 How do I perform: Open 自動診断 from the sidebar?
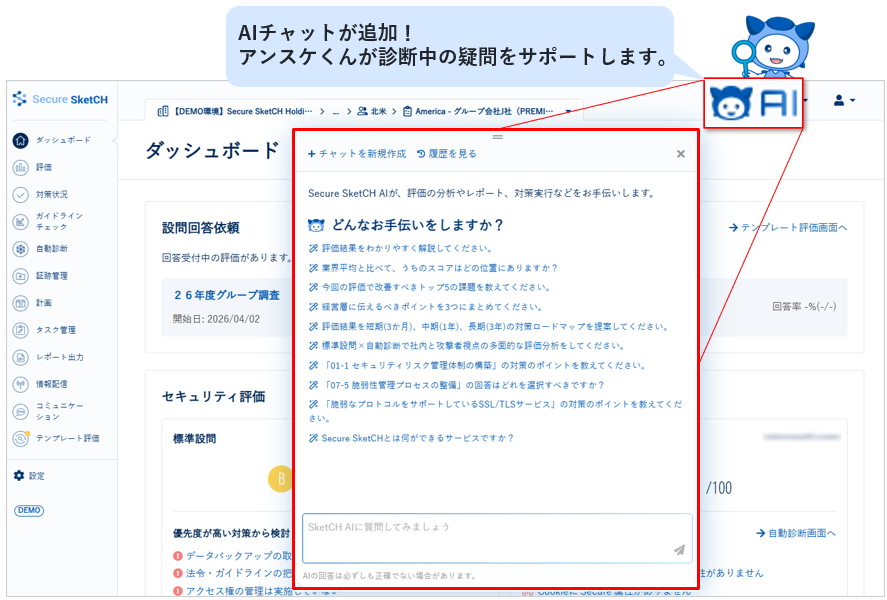tap(21, 248)
